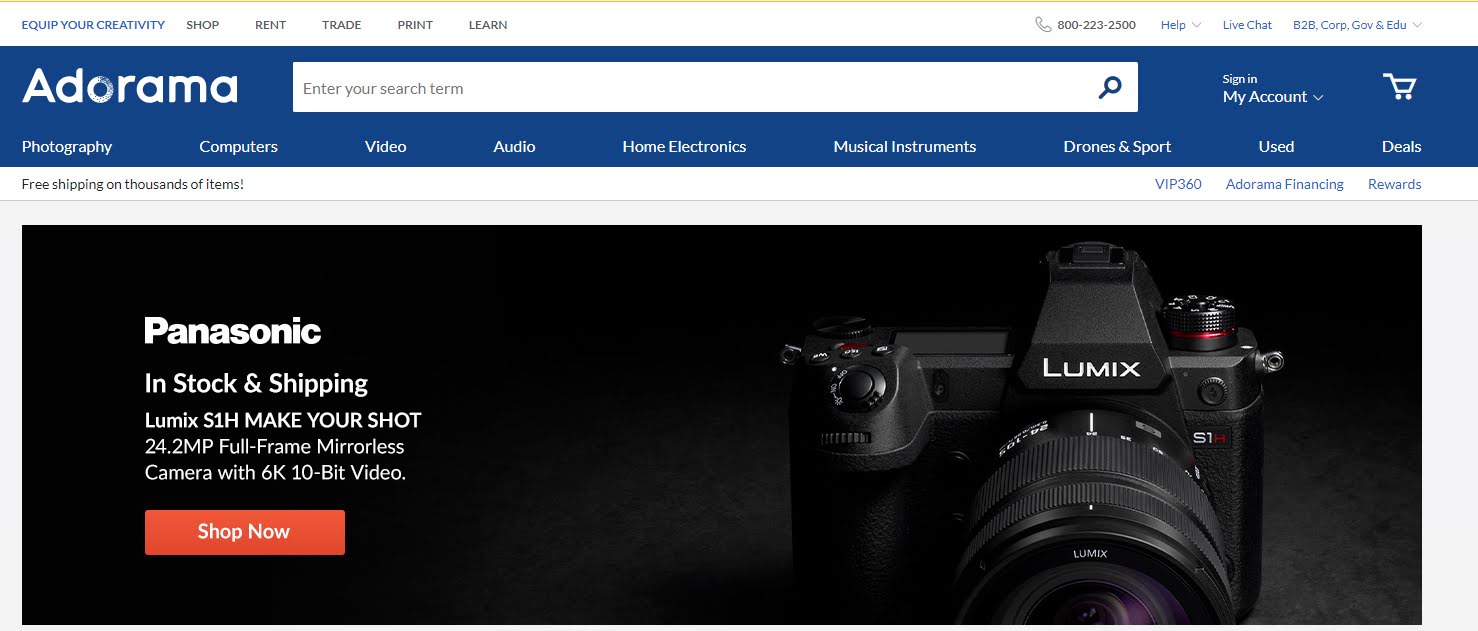Open the RENT top link
This screenshot has width=1478, height=631.
point(270,25)
